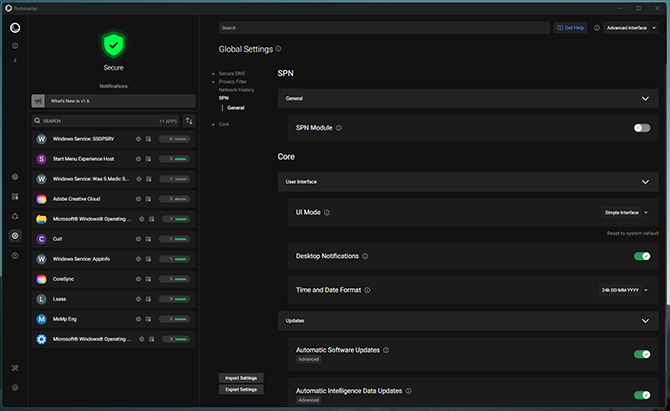
Task: Open the tools icon near the sidebar bottom
Action: (x=15, y=368)
